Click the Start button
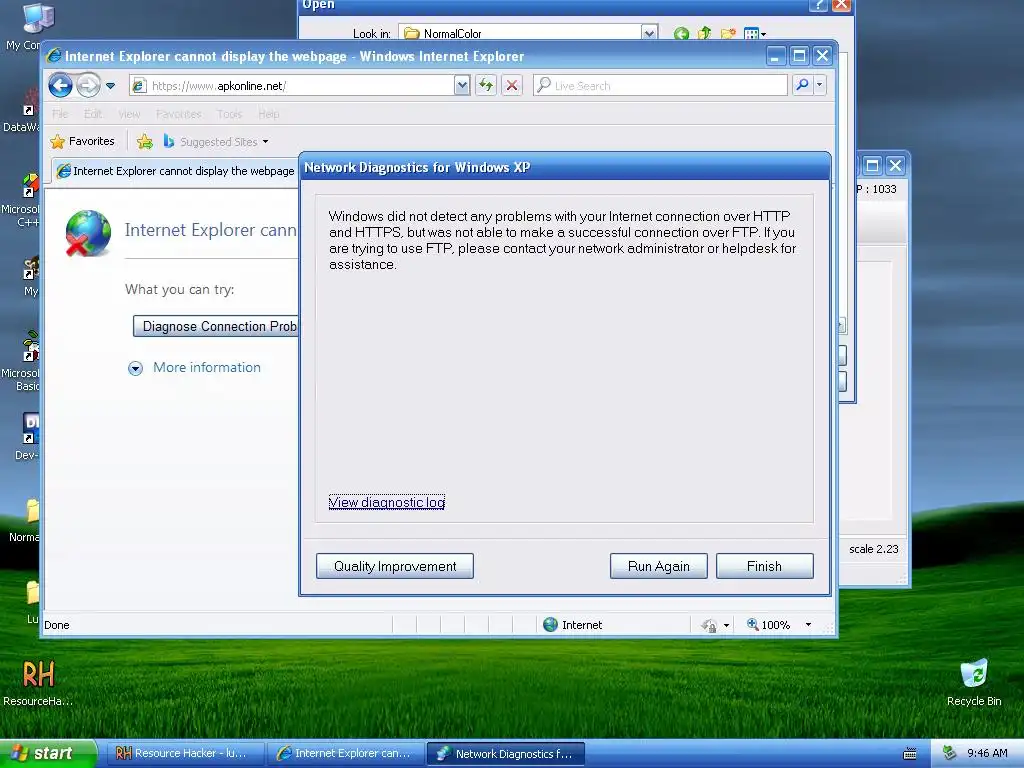The image size is (1024, 768). click(48, 753)
